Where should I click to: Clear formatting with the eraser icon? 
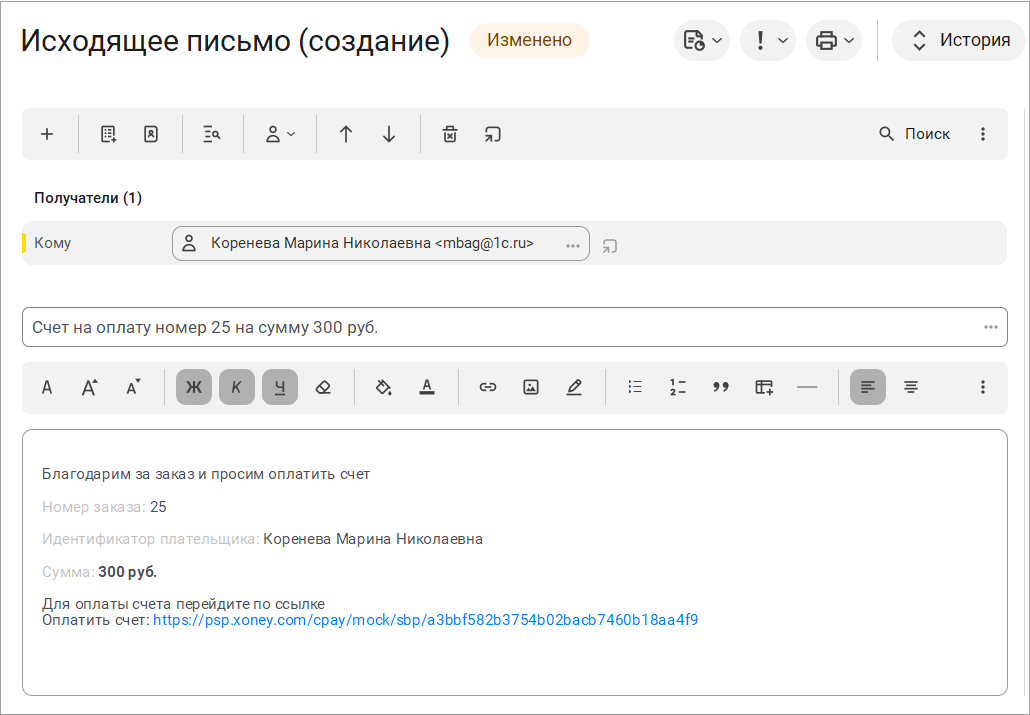point(323,387)
